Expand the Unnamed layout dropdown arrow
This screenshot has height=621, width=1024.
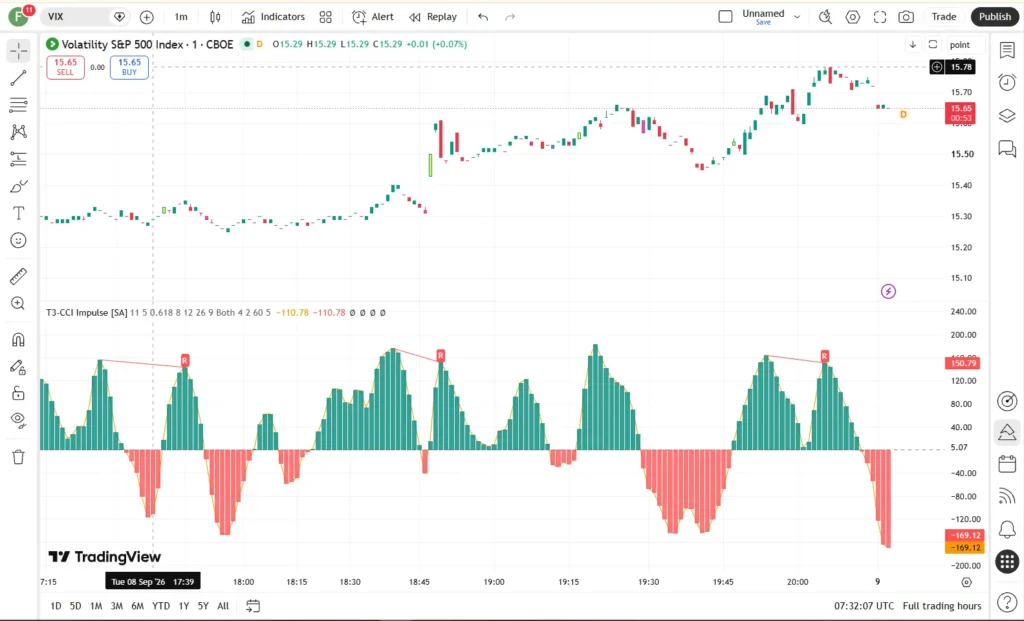point(797,17)
